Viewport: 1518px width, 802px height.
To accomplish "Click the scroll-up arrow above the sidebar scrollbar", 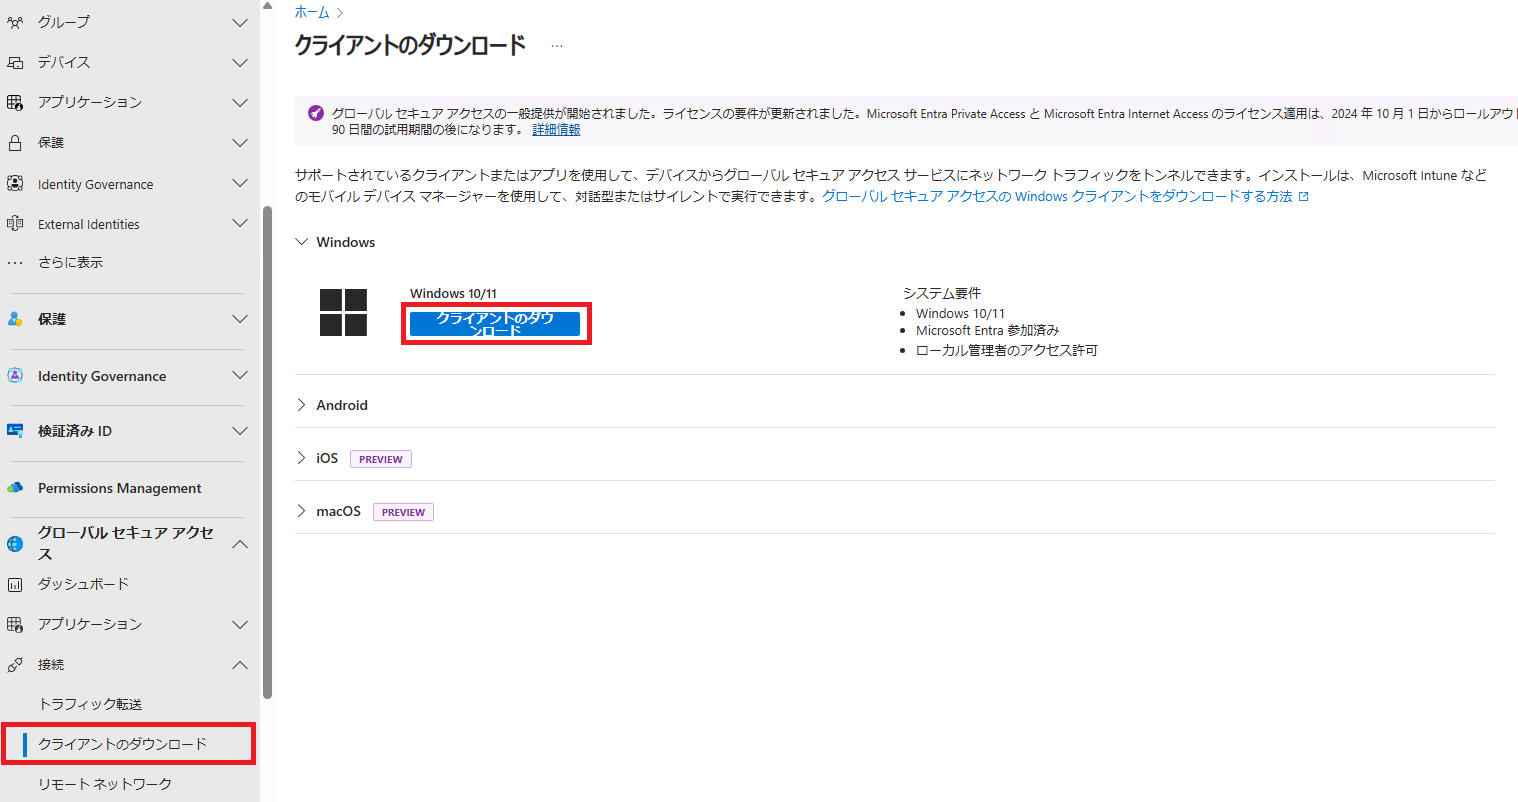I will coord(267,6).
